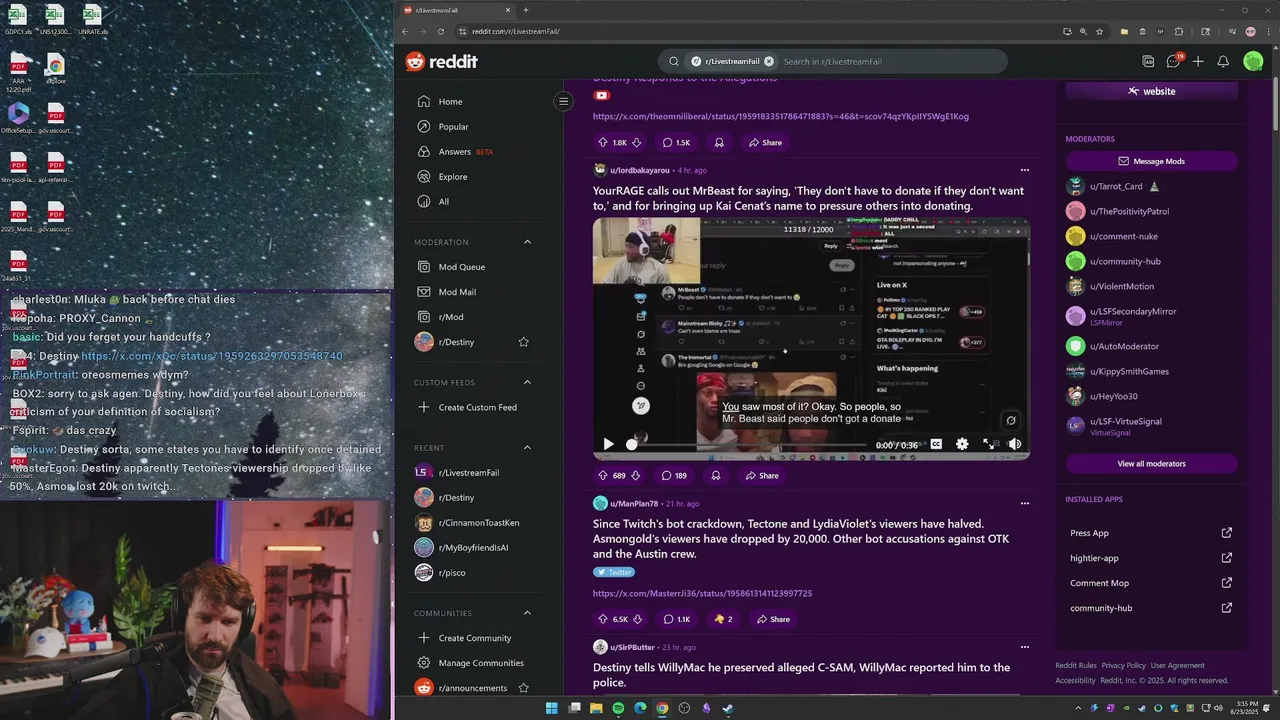Mute the video volume
This screenshot has height=720, width=1280.
point(1014,444)
